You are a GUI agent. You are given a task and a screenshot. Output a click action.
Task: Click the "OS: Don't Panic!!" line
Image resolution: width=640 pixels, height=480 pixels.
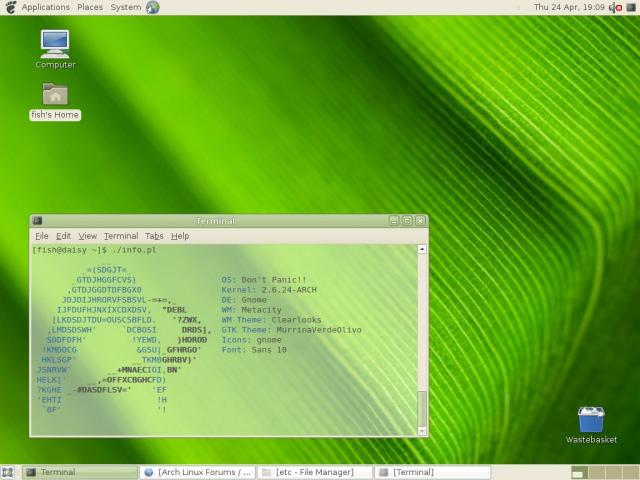point(264,280)
